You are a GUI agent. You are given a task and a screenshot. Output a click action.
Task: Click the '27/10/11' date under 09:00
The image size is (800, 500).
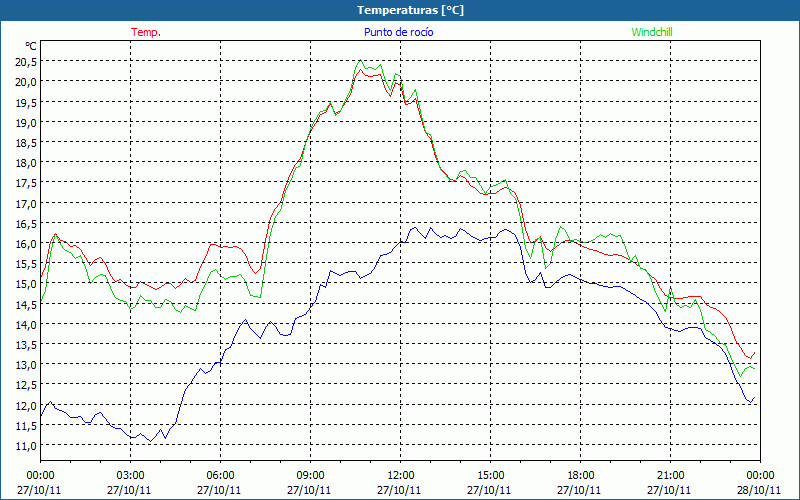[309, 490]
